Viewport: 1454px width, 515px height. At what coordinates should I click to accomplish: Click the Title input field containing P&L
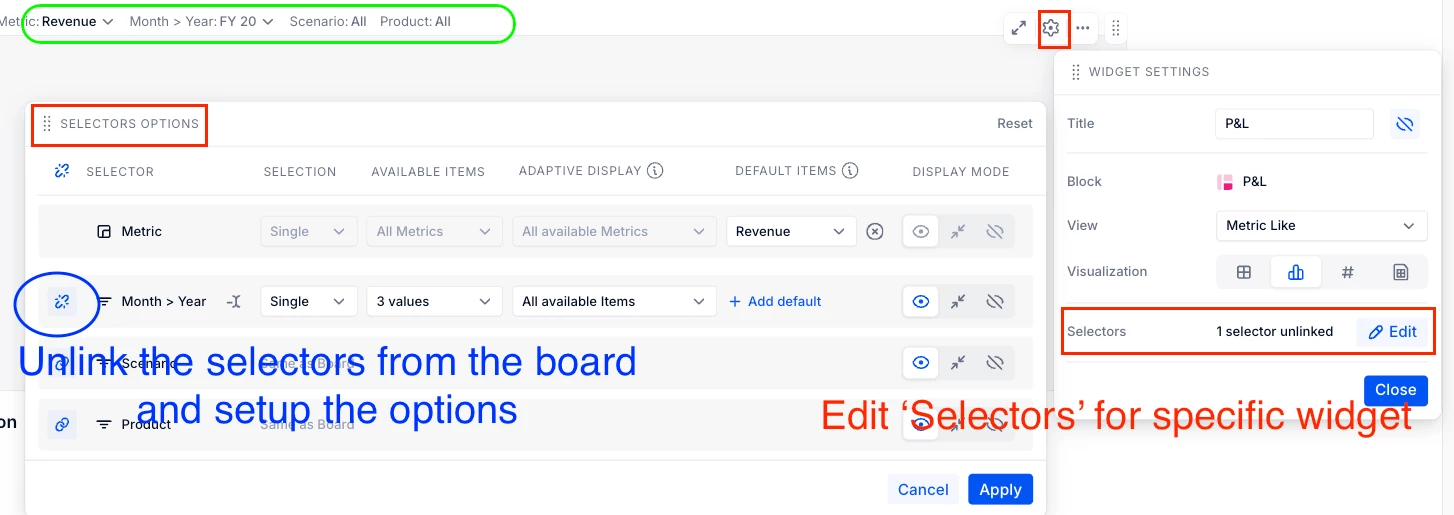tap(1294, 124)
